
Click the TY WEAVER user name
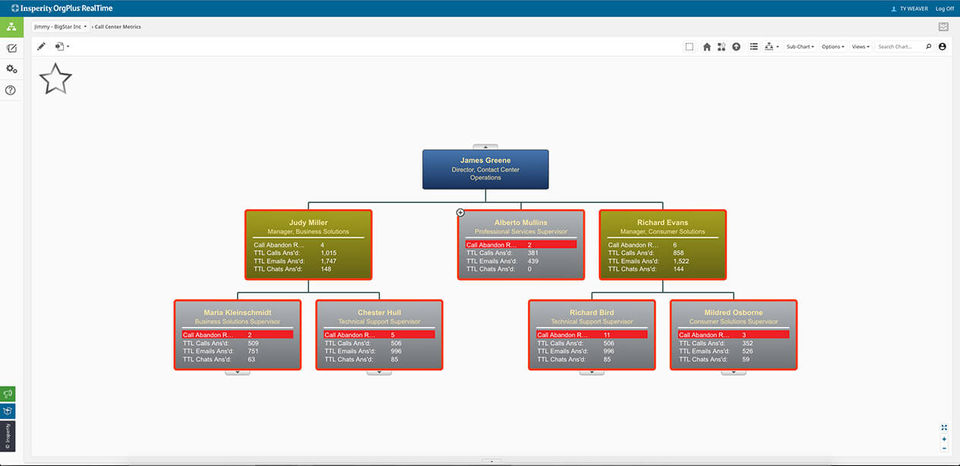[x=913, y=9]
